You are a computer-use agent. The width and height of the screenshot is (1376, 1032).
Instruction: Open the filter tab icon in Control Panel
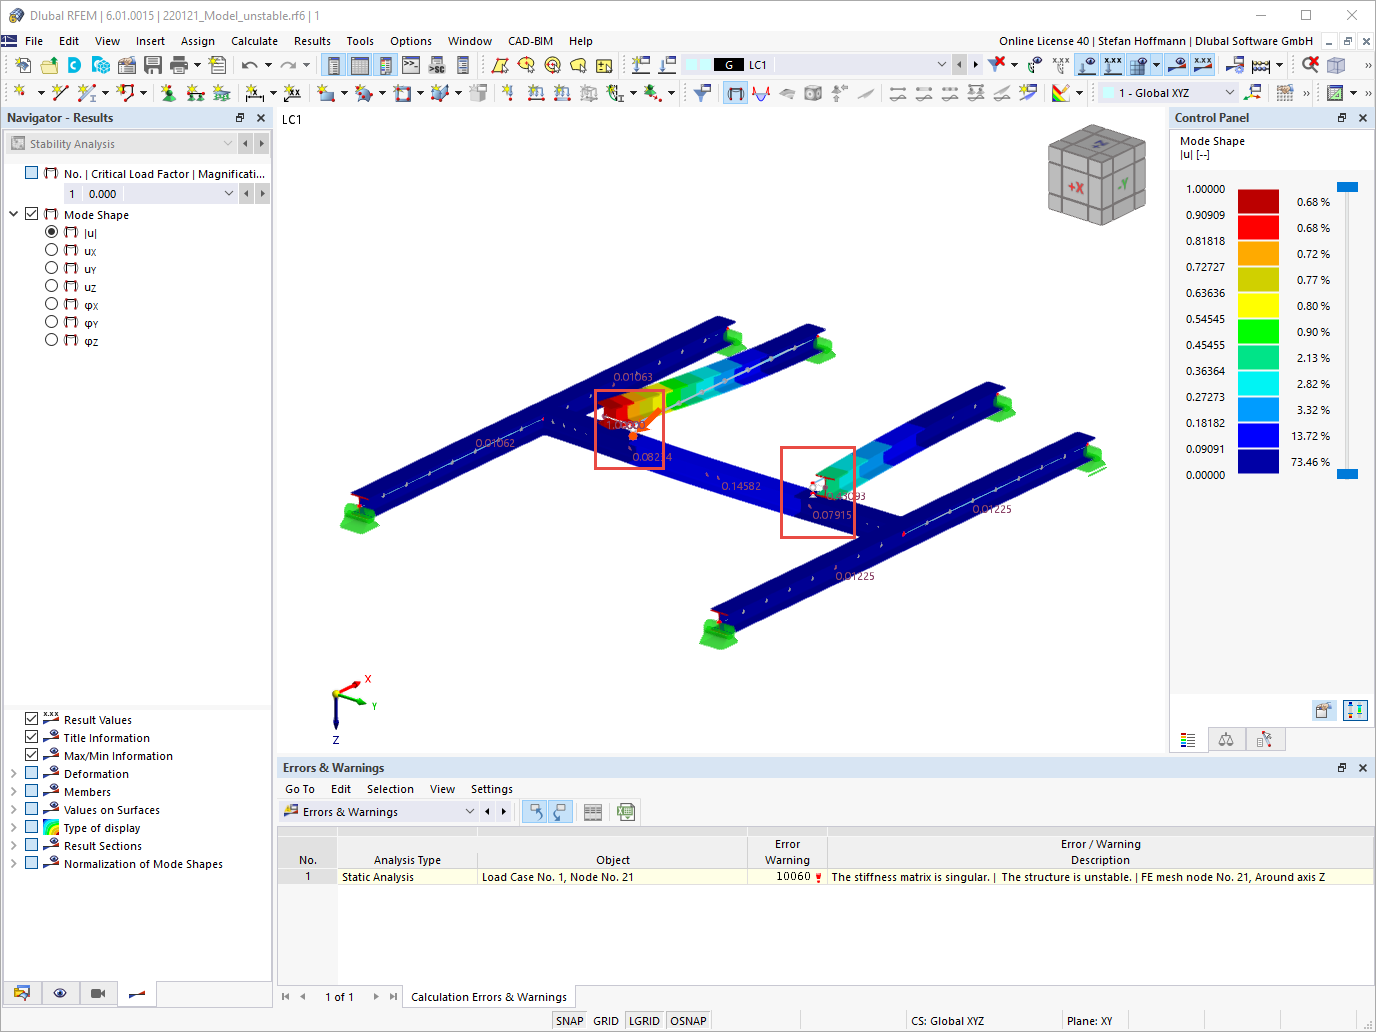(1265, 740)
